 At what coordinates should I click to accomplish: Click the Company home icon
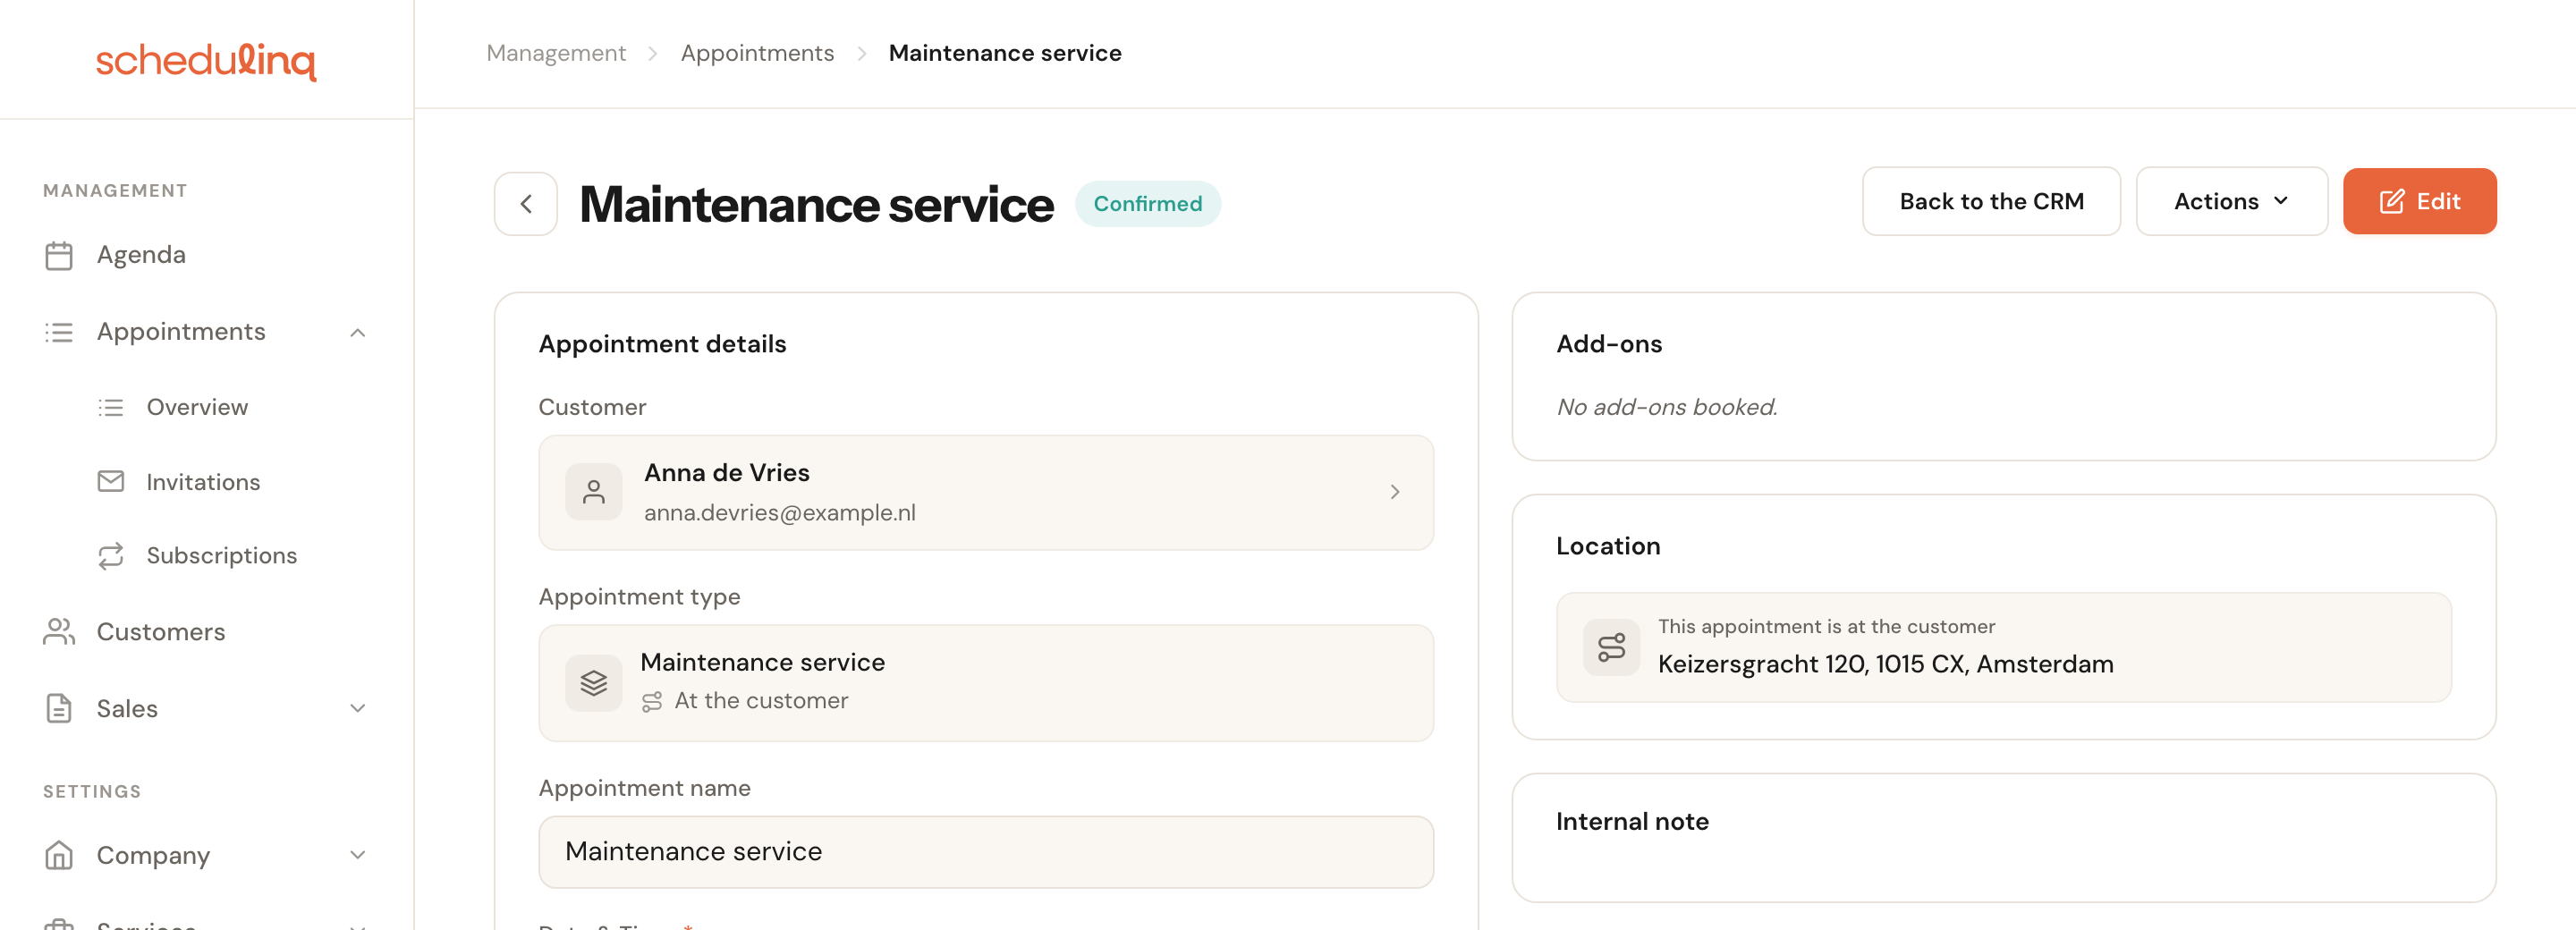[59, 855]
